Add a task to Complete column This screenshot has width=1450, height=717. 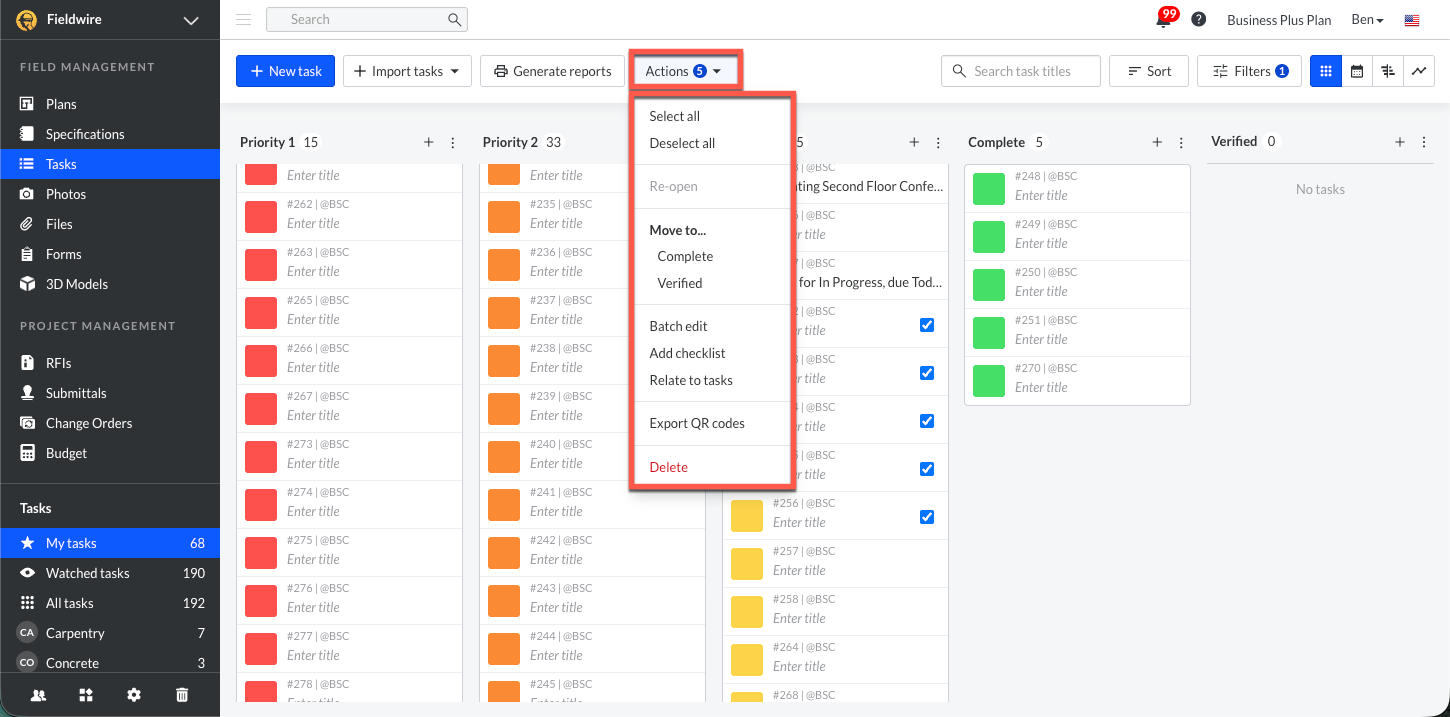1157,143
